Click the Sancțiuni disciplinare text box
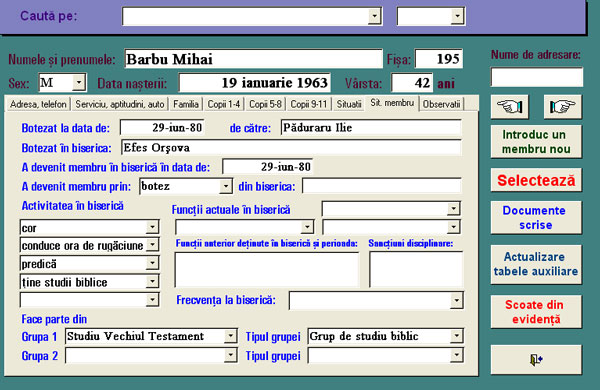Screen dimensions: 600x390 (x=416, y=269)
